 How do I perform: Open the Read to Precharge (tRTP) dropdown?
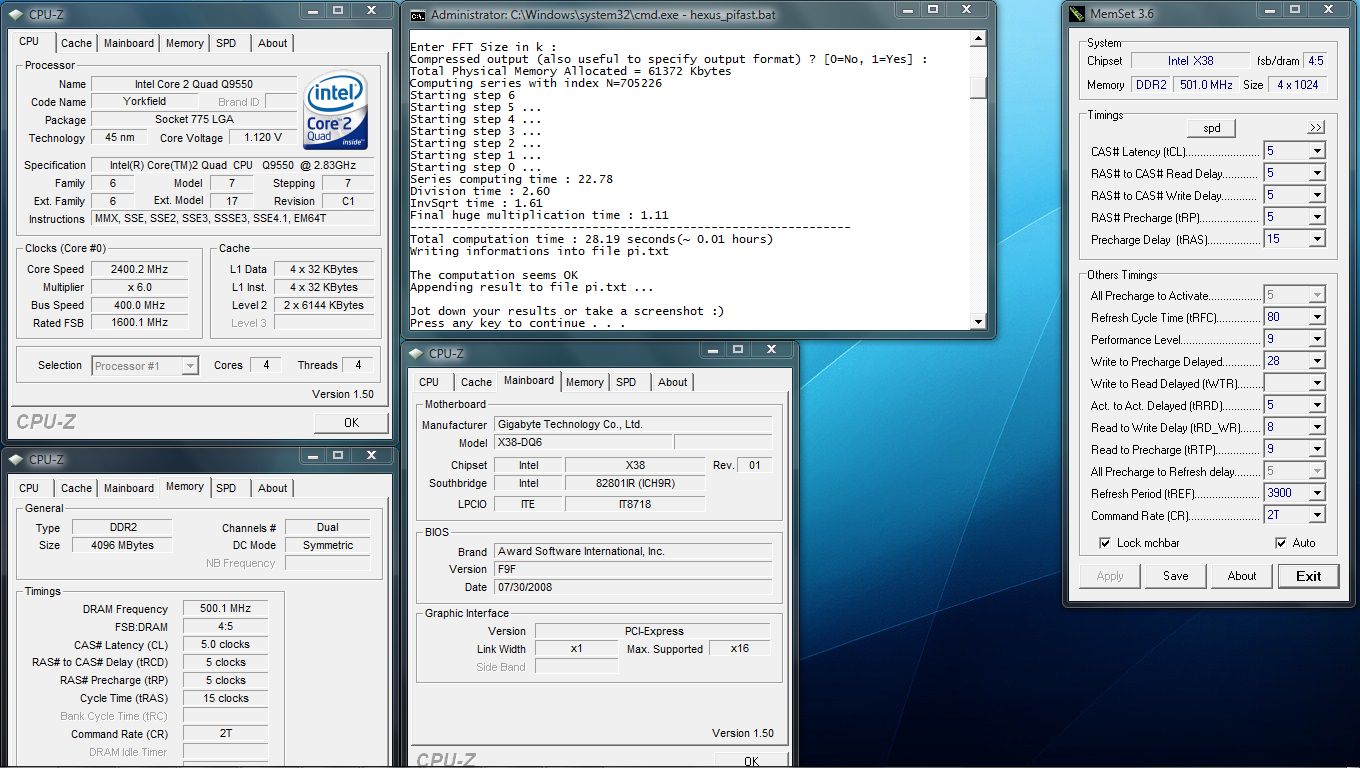point(1316,449)
